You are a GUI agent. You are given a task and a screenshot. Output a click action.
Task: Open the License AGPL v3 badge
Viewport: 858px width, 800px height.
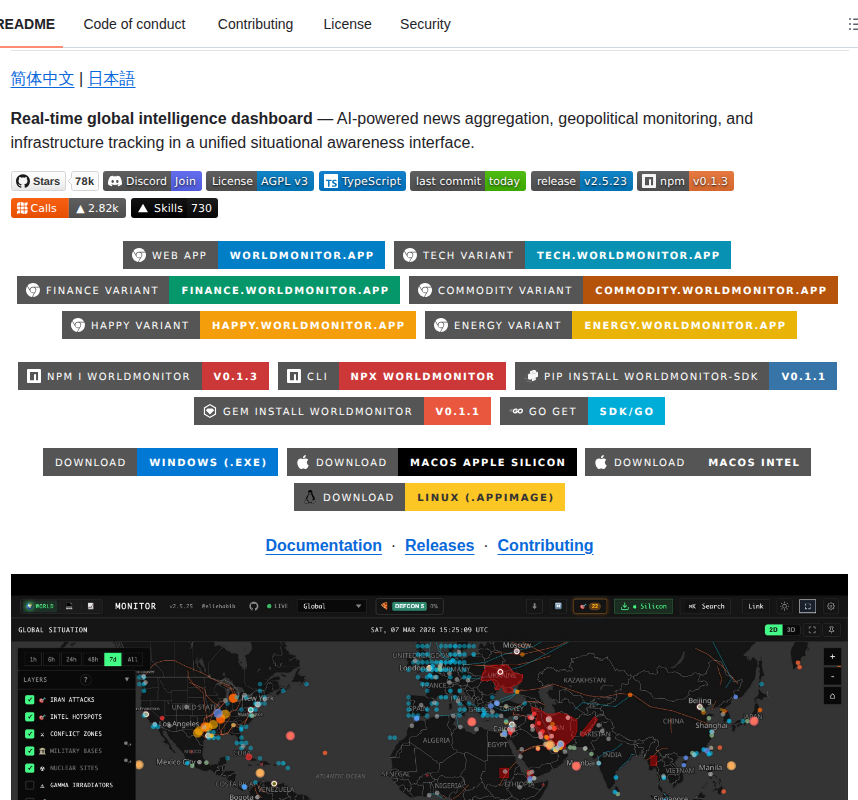(x=259, y=181)
